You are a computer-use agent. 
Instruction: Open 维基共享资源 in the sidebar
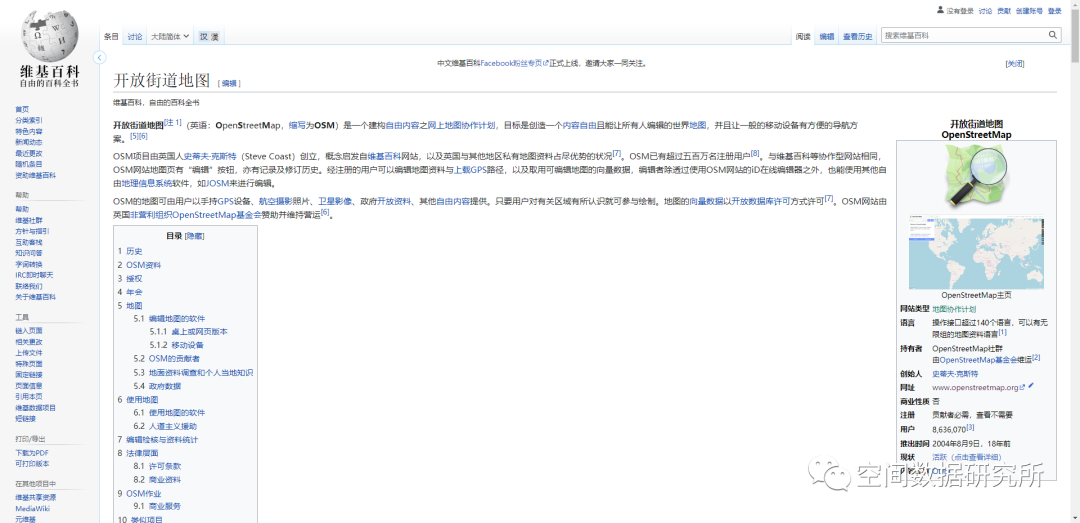point(36,498)
